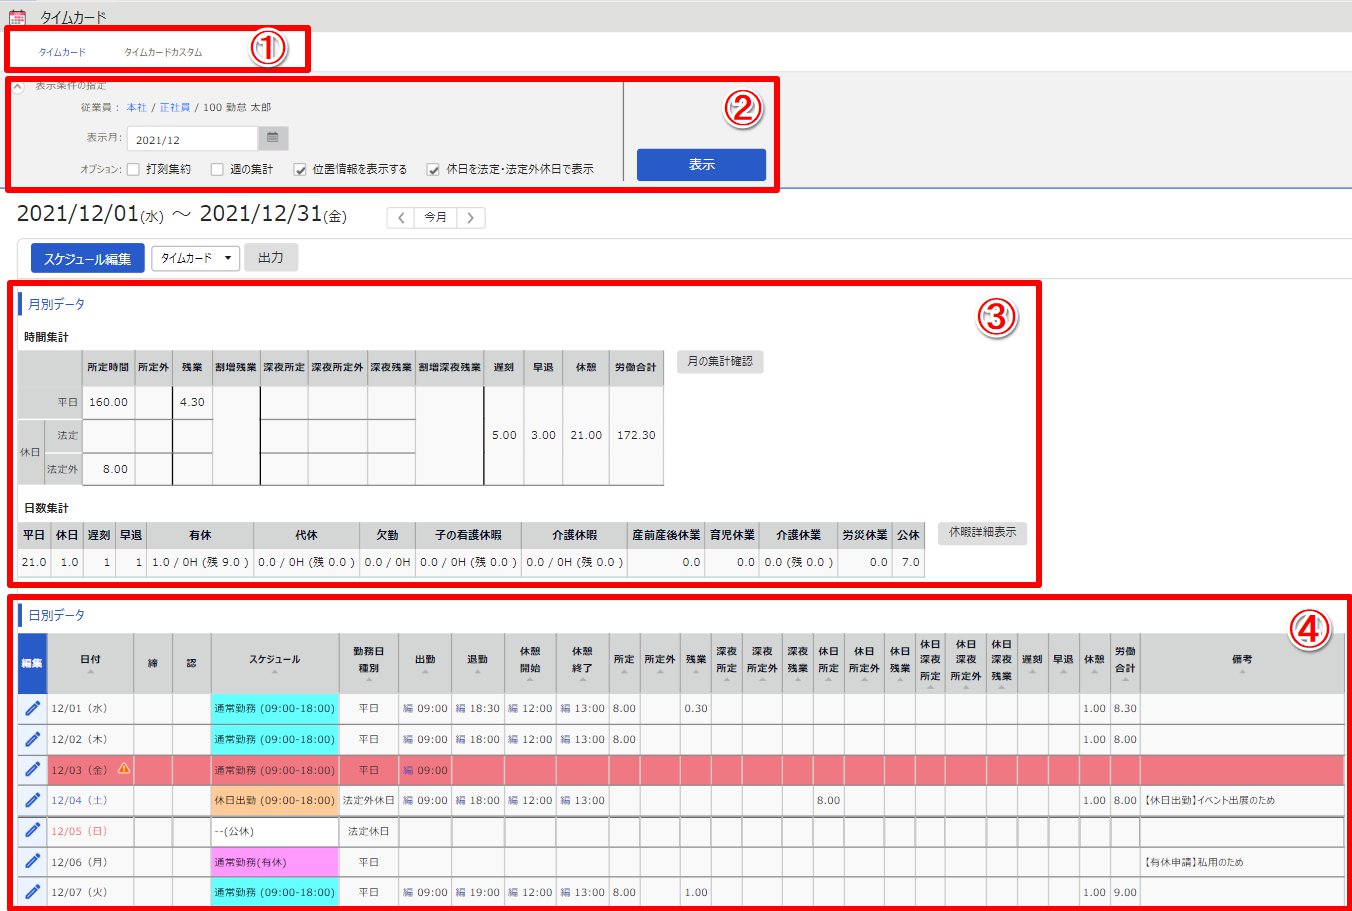Screen dimensions: 1352x911
Task: Click the pencil edit icon for 12/01 (水)
Action: (x=32, y=708)
